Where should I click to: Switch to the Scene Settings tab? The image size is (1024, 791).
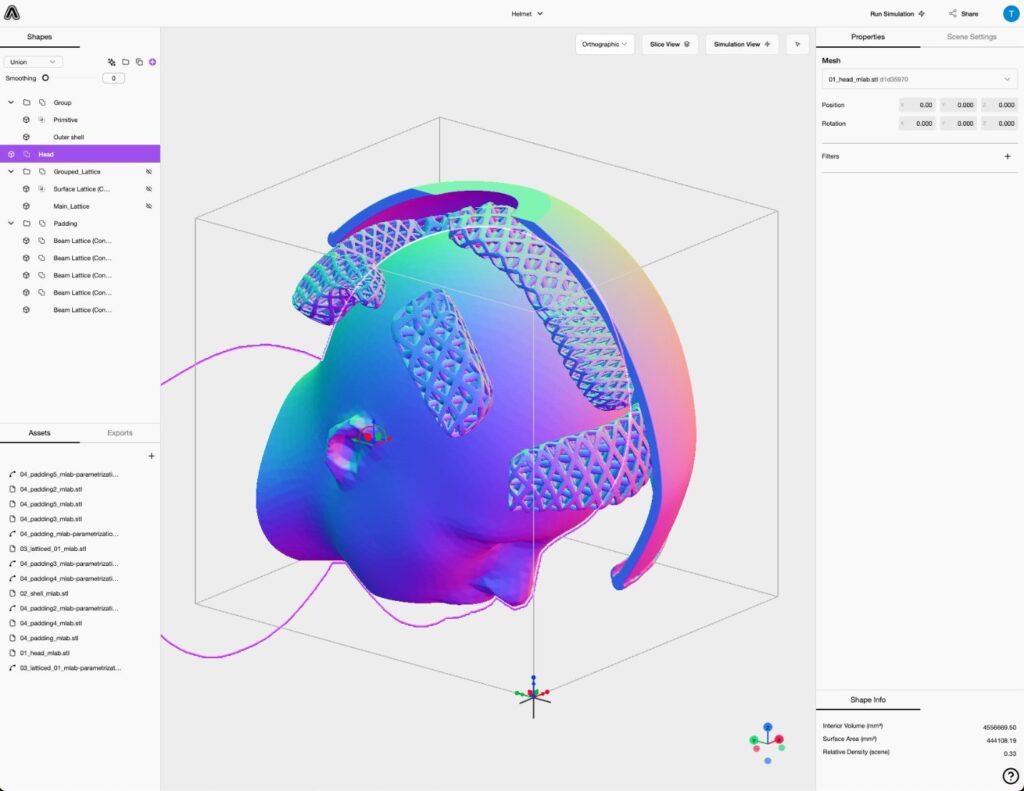pyautogui.click(x=970, y=36)
